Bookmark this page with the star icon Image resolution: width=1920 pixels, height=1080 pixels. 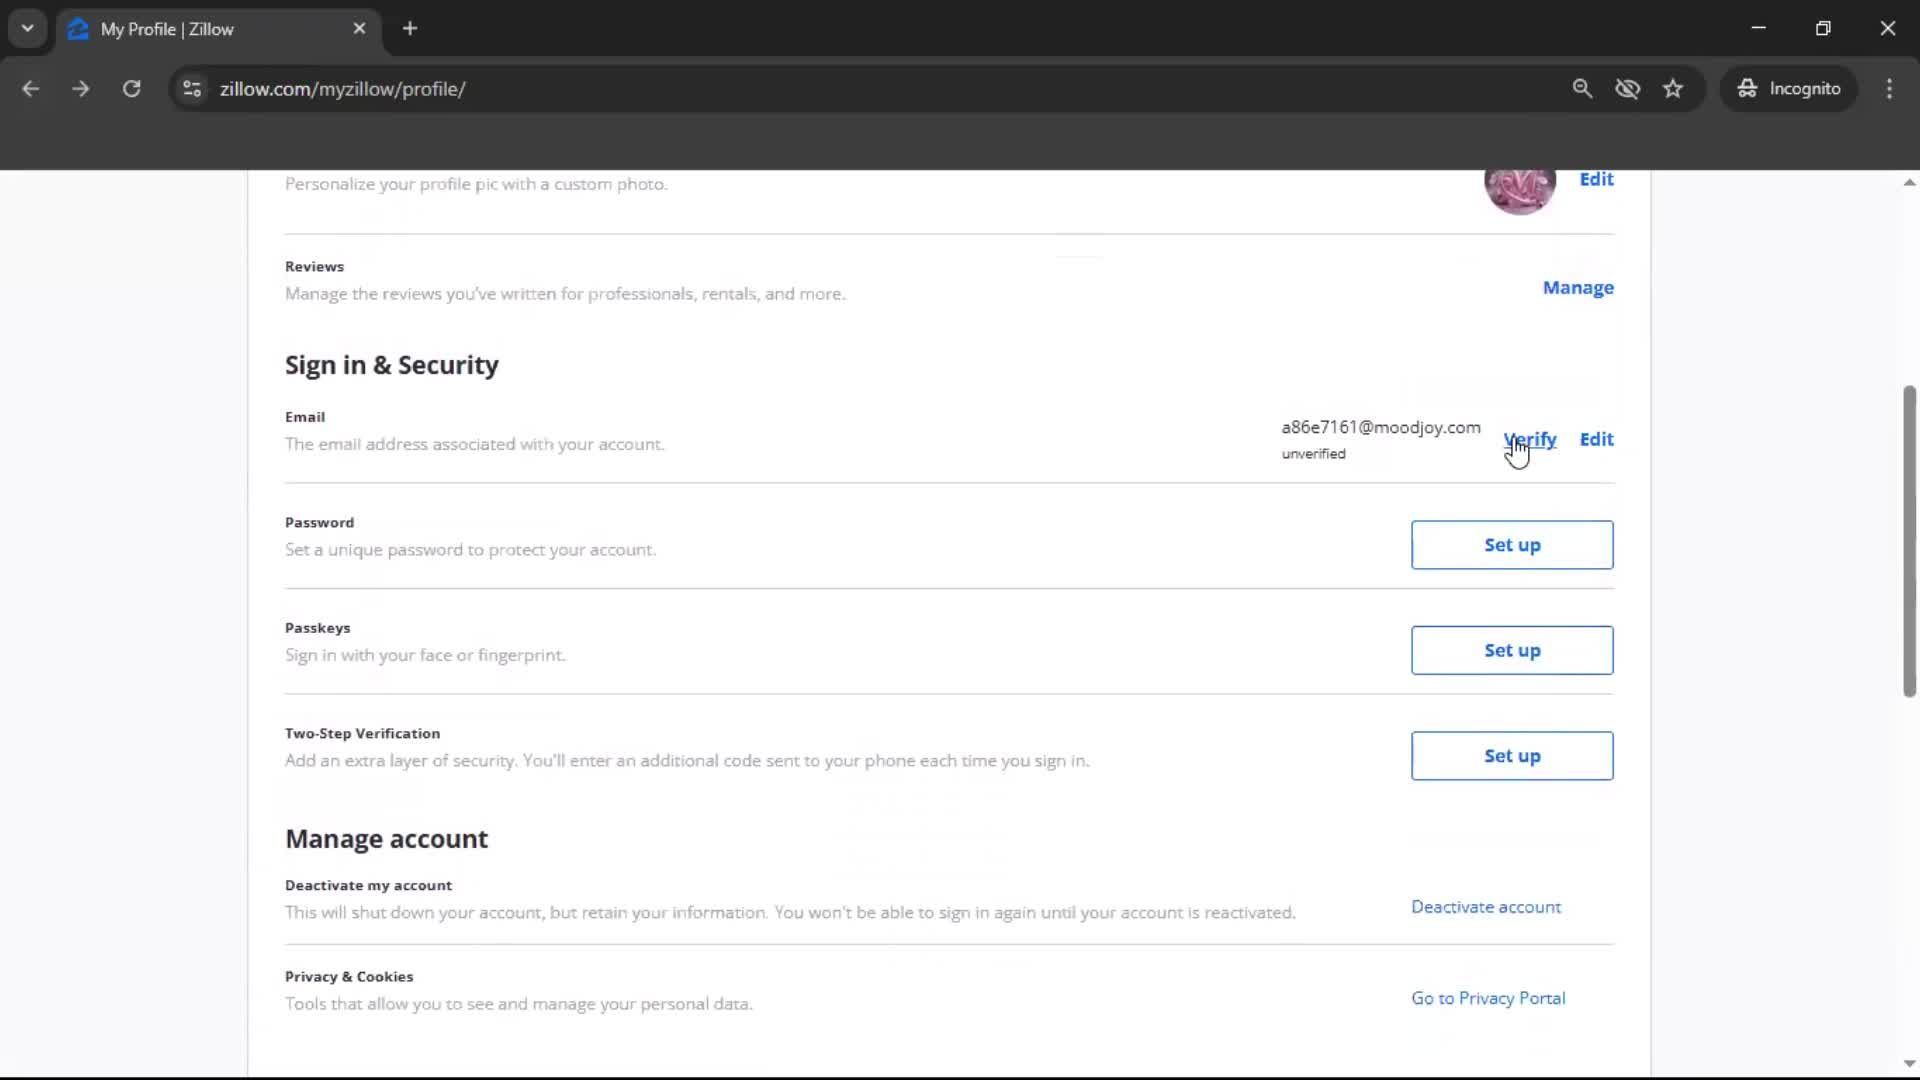[x=1673, y=88]
